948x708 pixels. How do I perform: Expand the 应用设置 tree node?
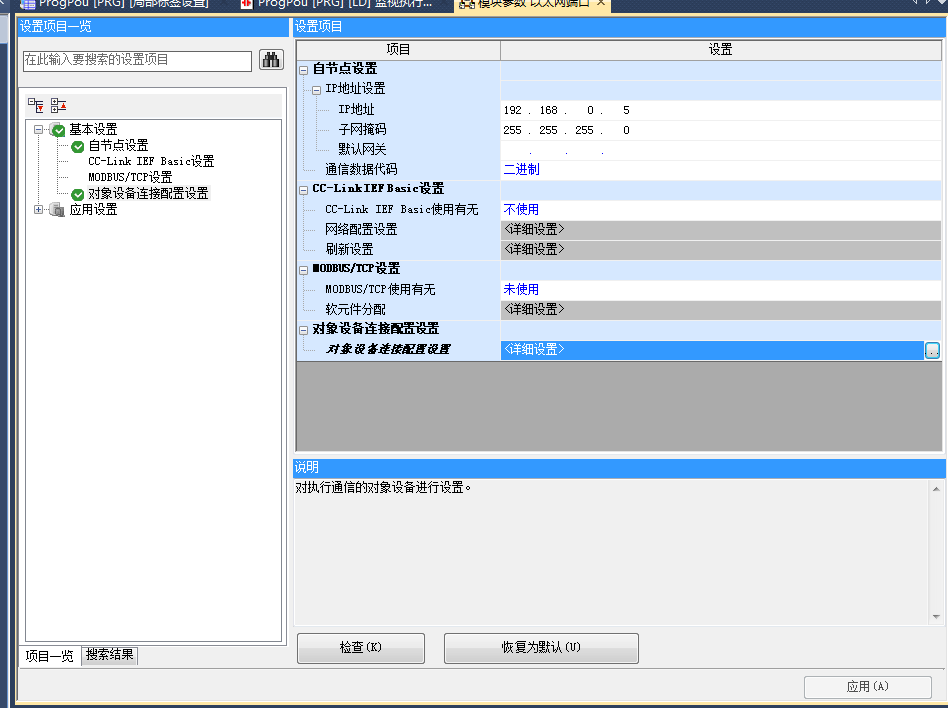click(39, 210)
